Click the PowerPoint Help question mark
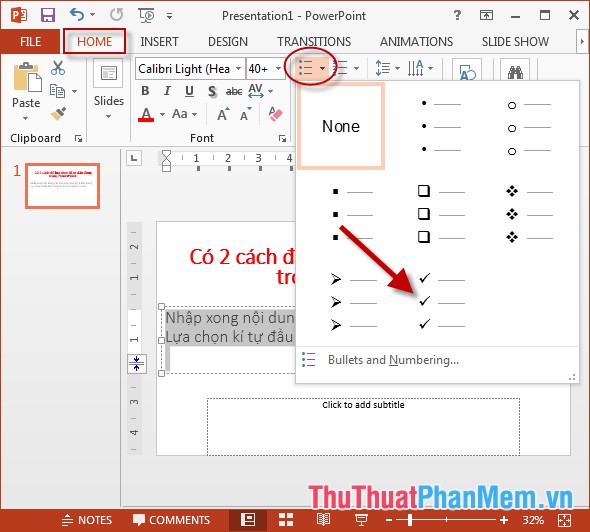This screenshot has width=590, height=532. [457, 15]
